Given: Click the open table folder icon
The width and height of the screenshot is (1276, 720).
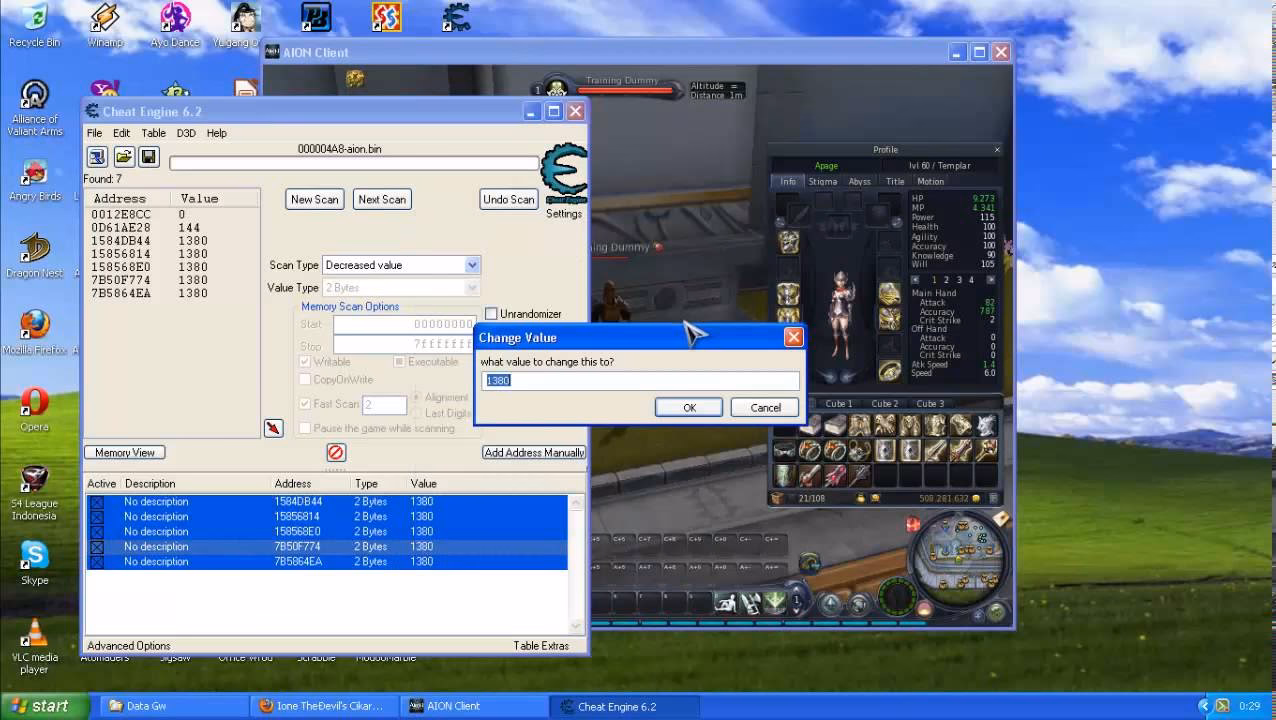Looking at the screenshot, I should click(123, 157).
